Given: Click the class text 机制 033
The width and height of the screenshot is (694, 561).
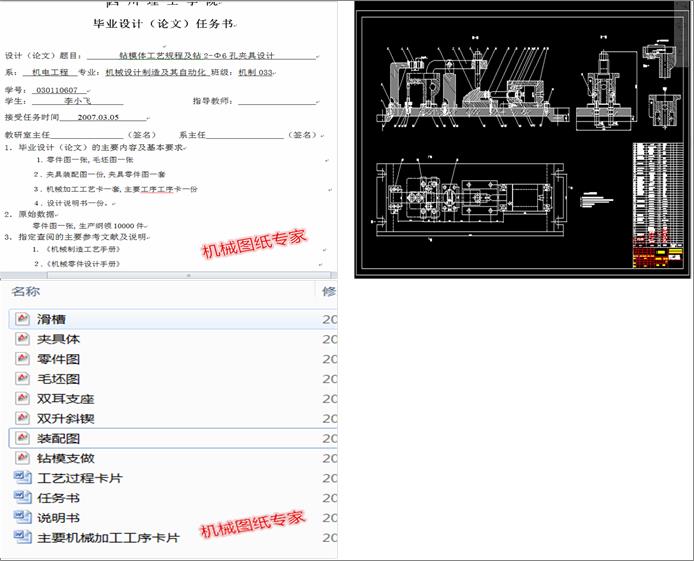Looking at the screenshot, I should 255,72.
